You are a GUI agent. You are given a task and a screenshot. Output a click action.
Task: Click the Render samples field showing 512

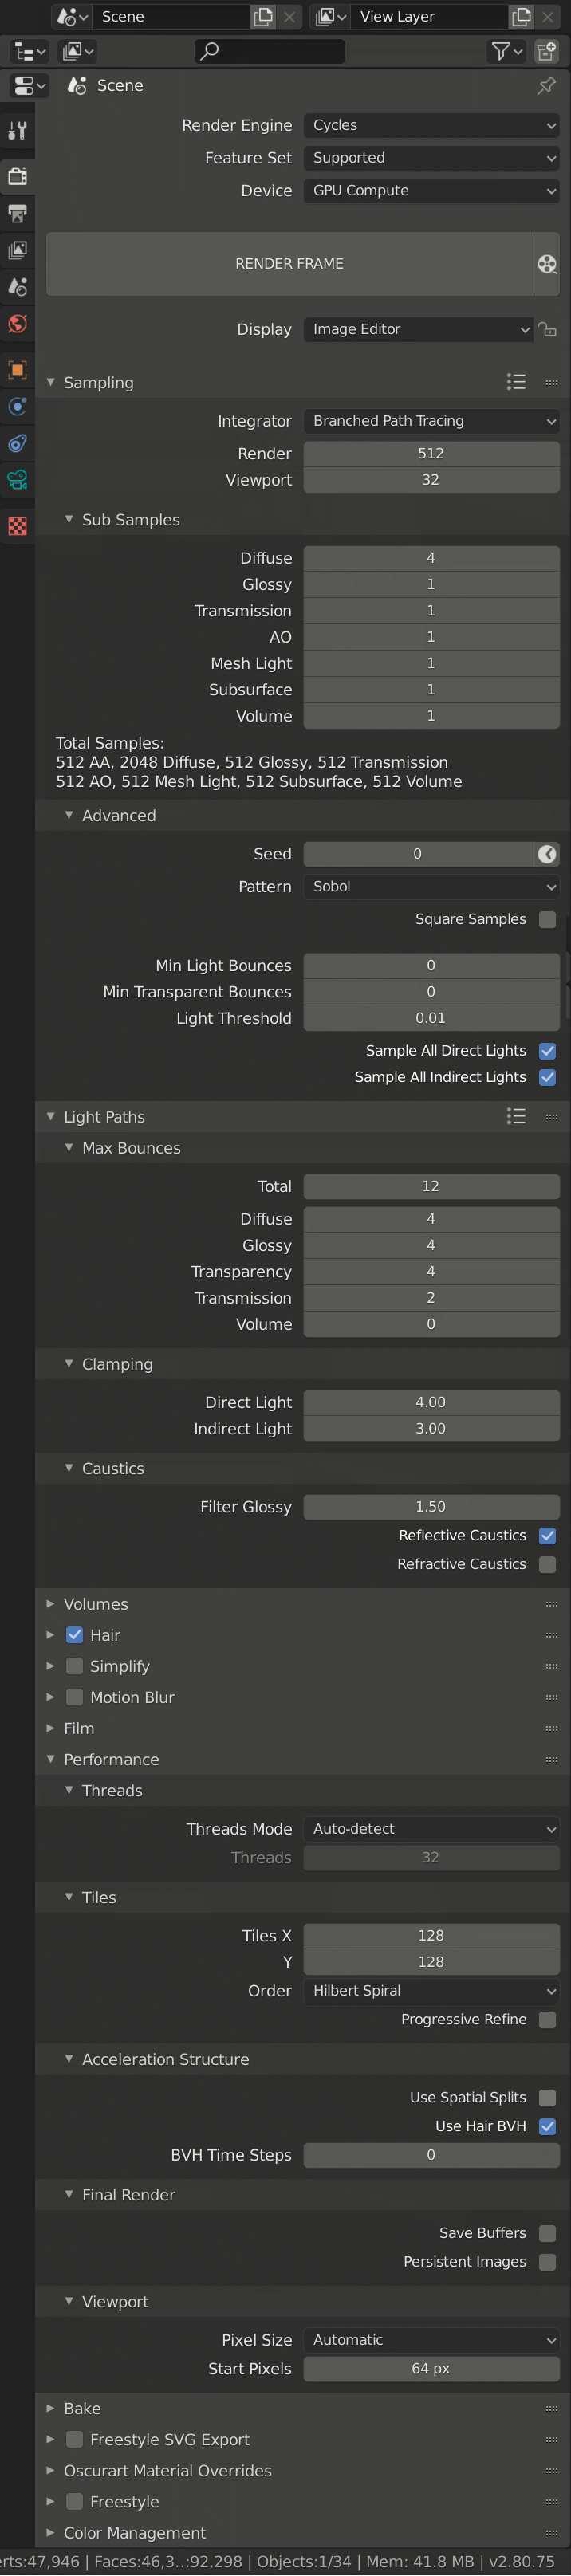[431, 454]
